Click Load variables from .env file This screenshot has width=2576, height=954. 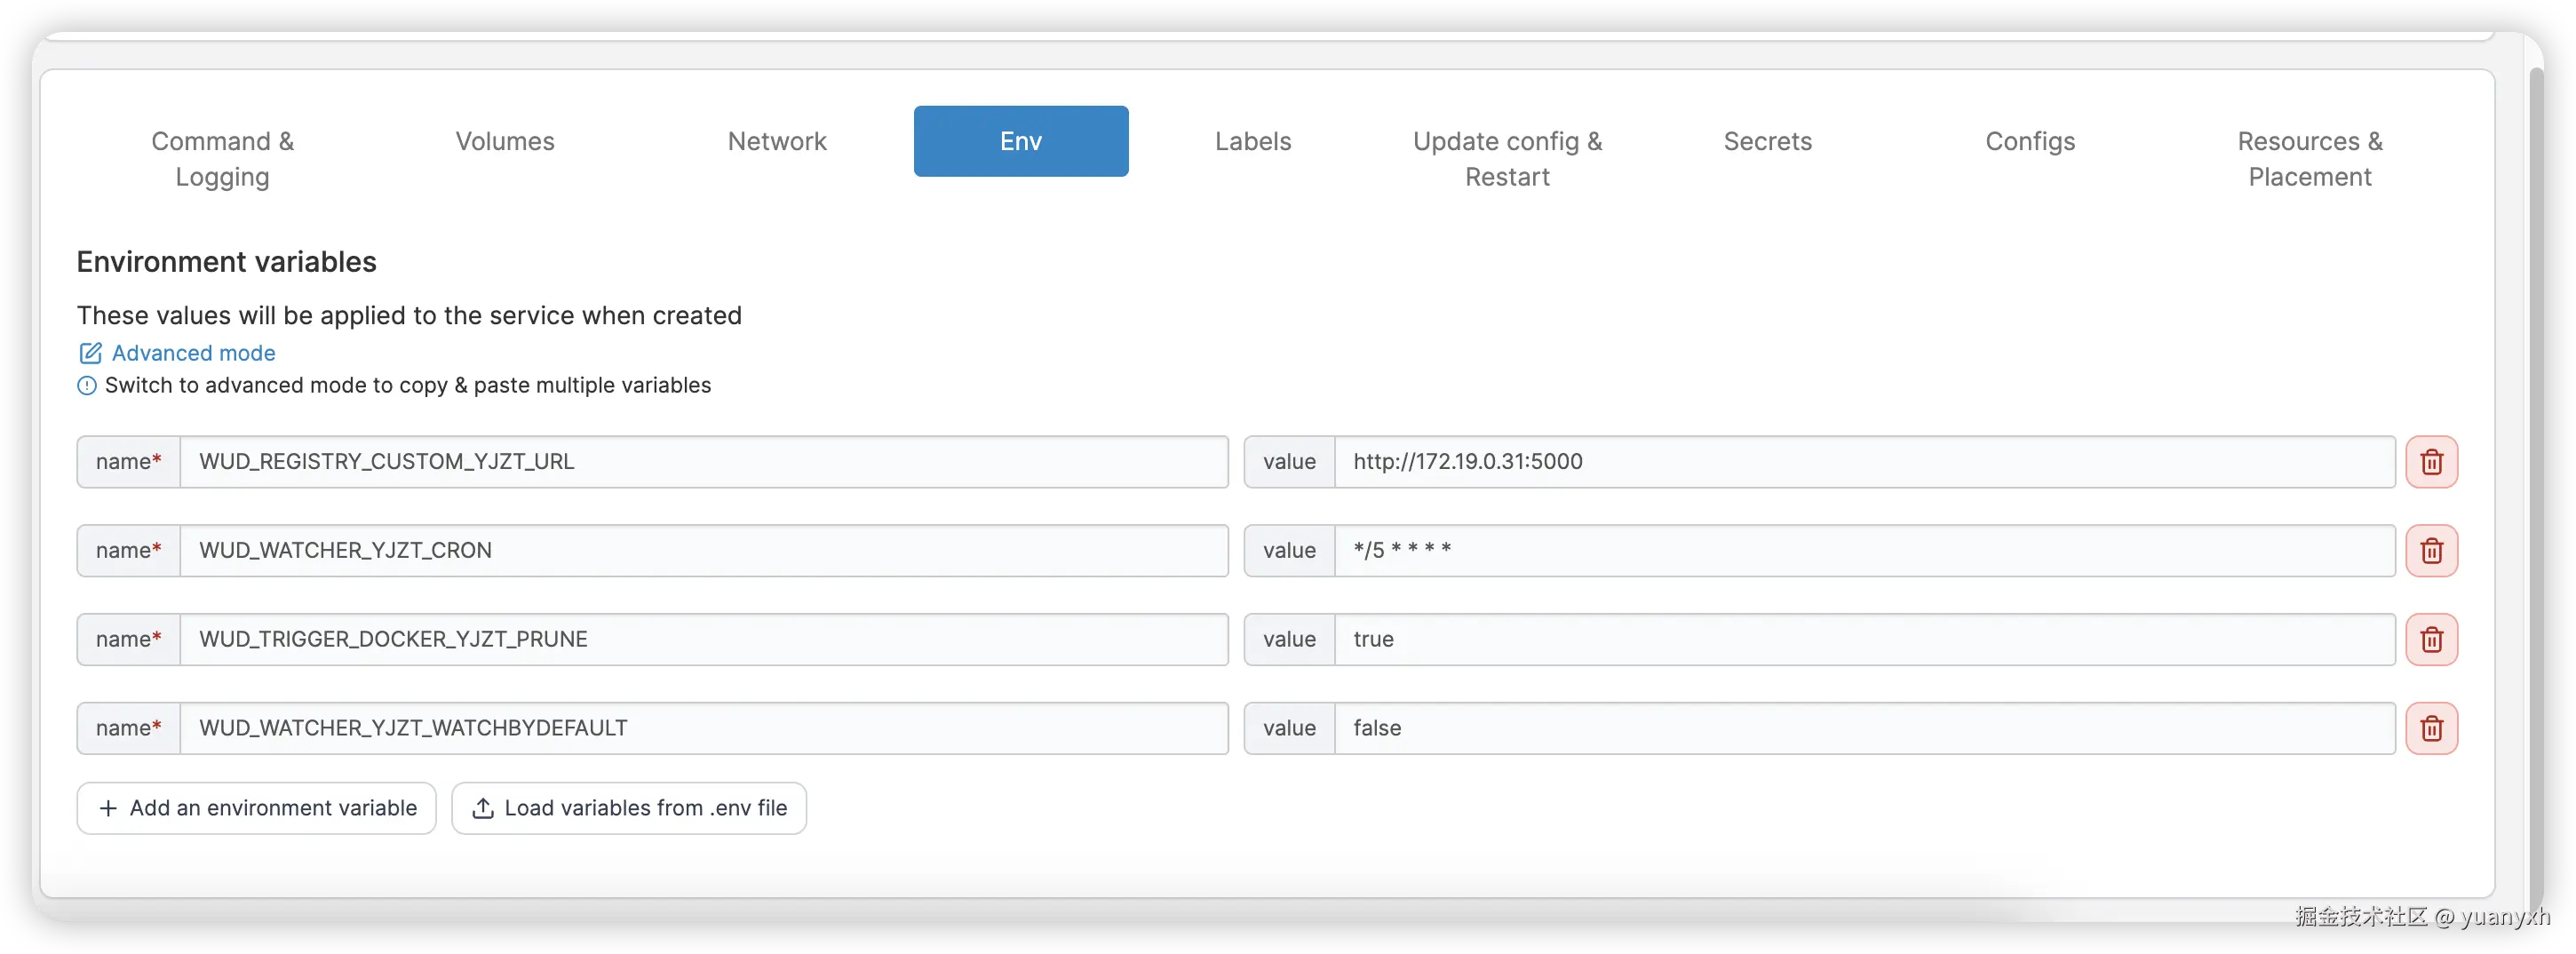[x=629, y=808]
